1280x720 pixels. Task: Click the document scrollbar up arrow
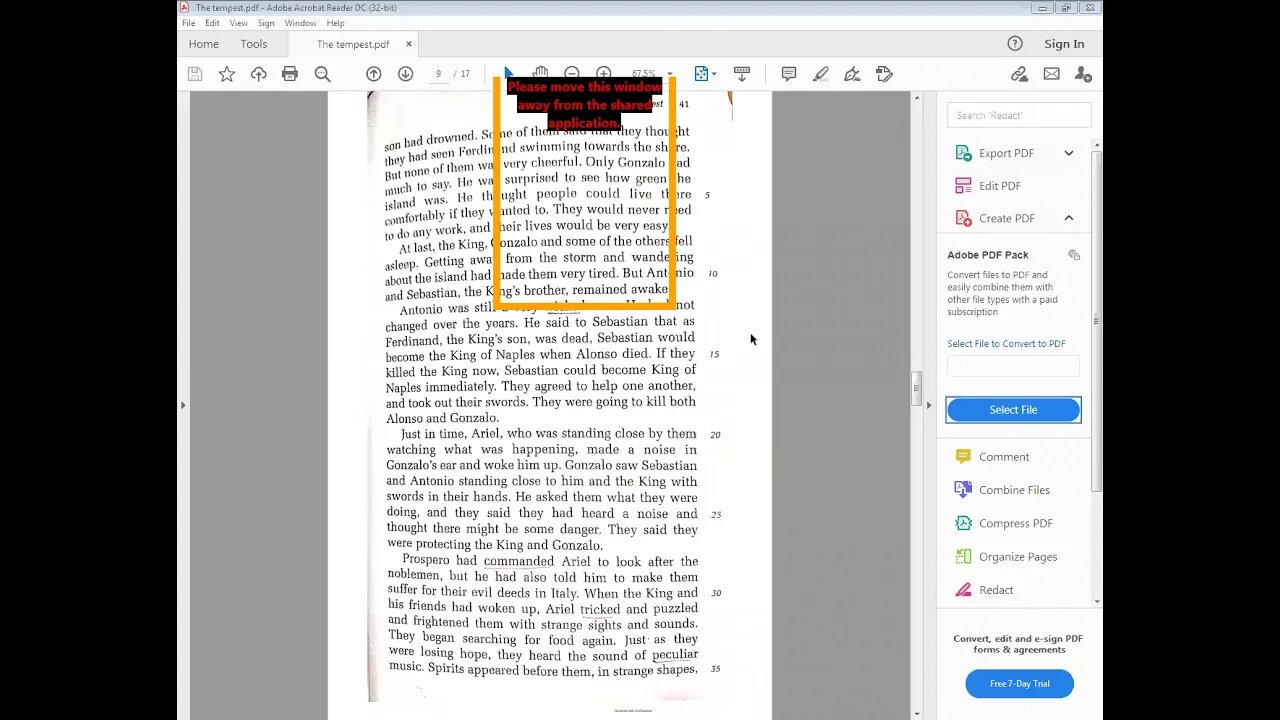(915, 98)
